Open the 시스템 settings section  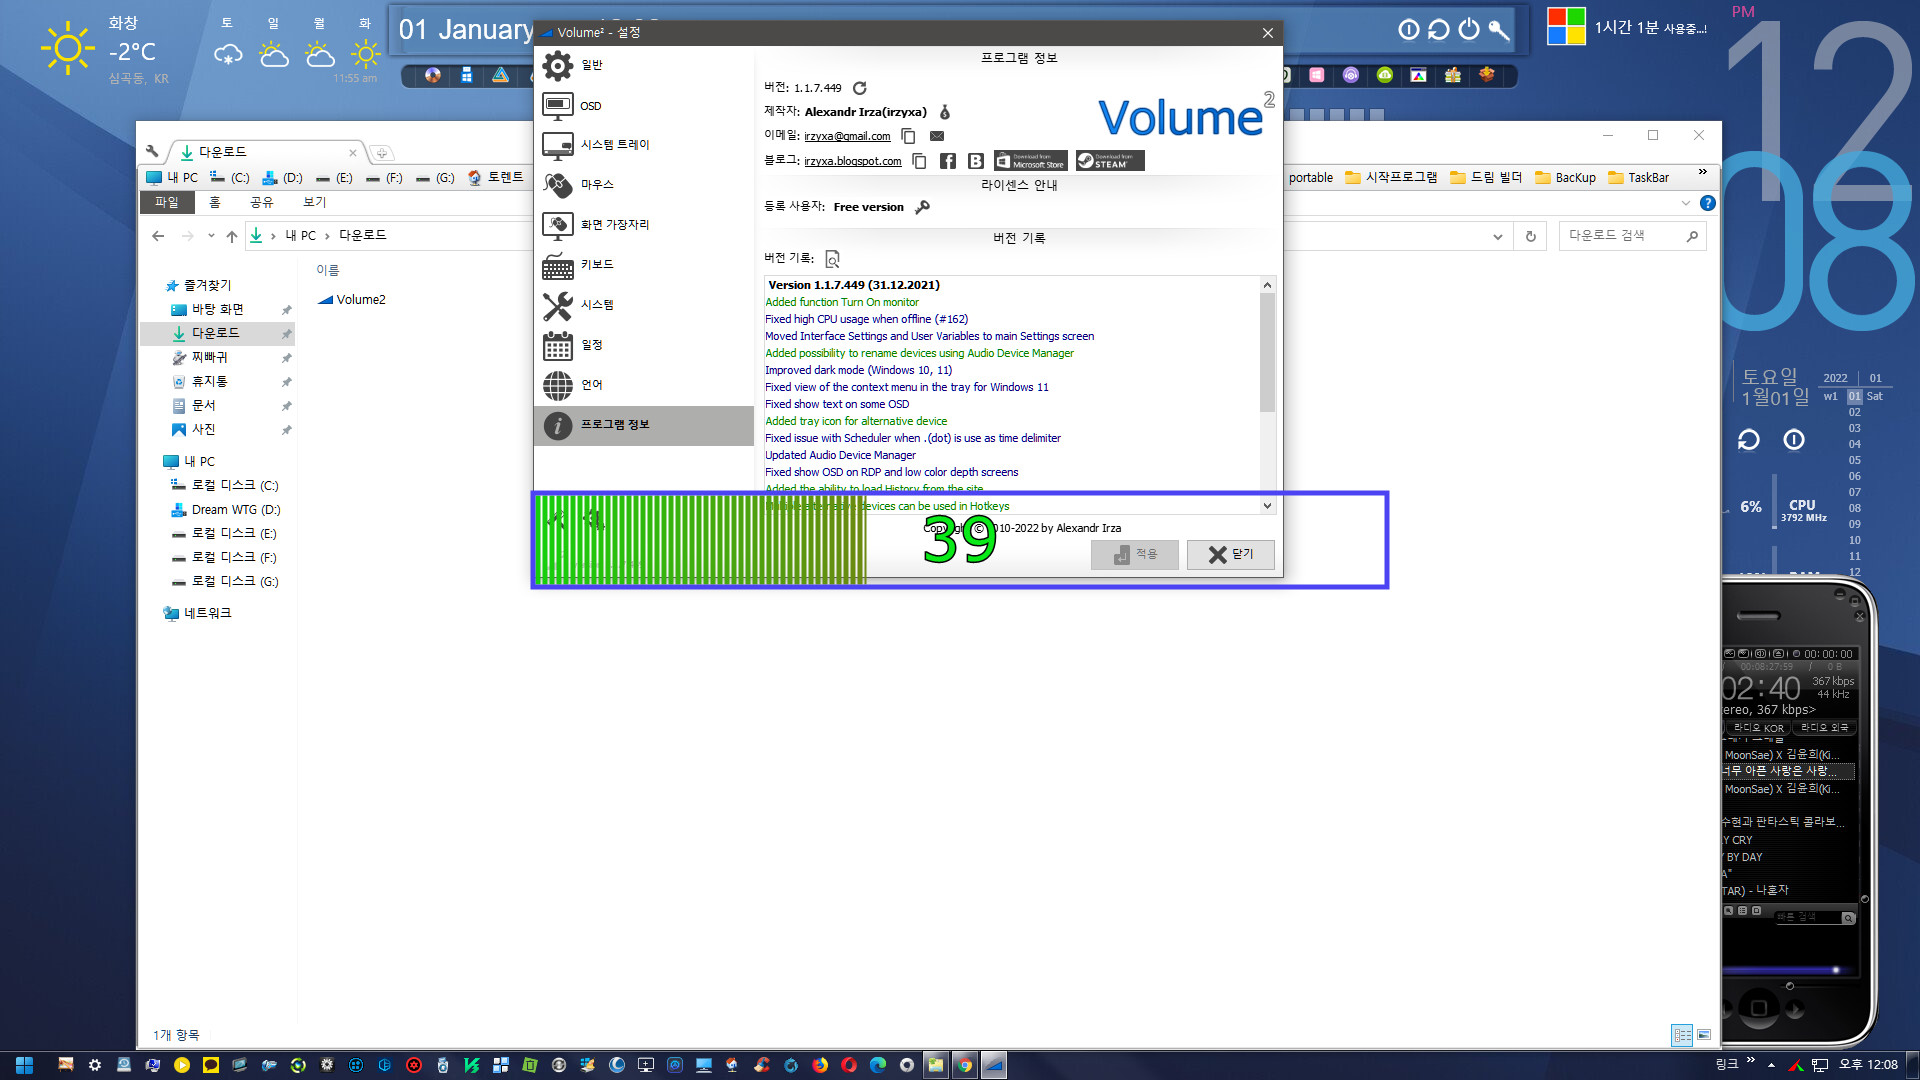coord(643,305)
